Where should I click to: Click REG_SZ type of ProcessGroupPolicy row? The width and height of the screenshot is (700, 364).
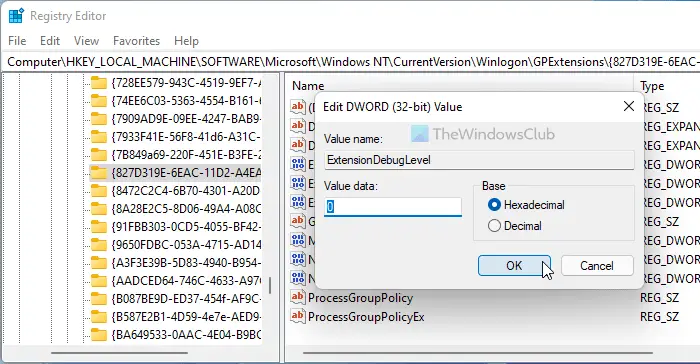coord(659,298)
